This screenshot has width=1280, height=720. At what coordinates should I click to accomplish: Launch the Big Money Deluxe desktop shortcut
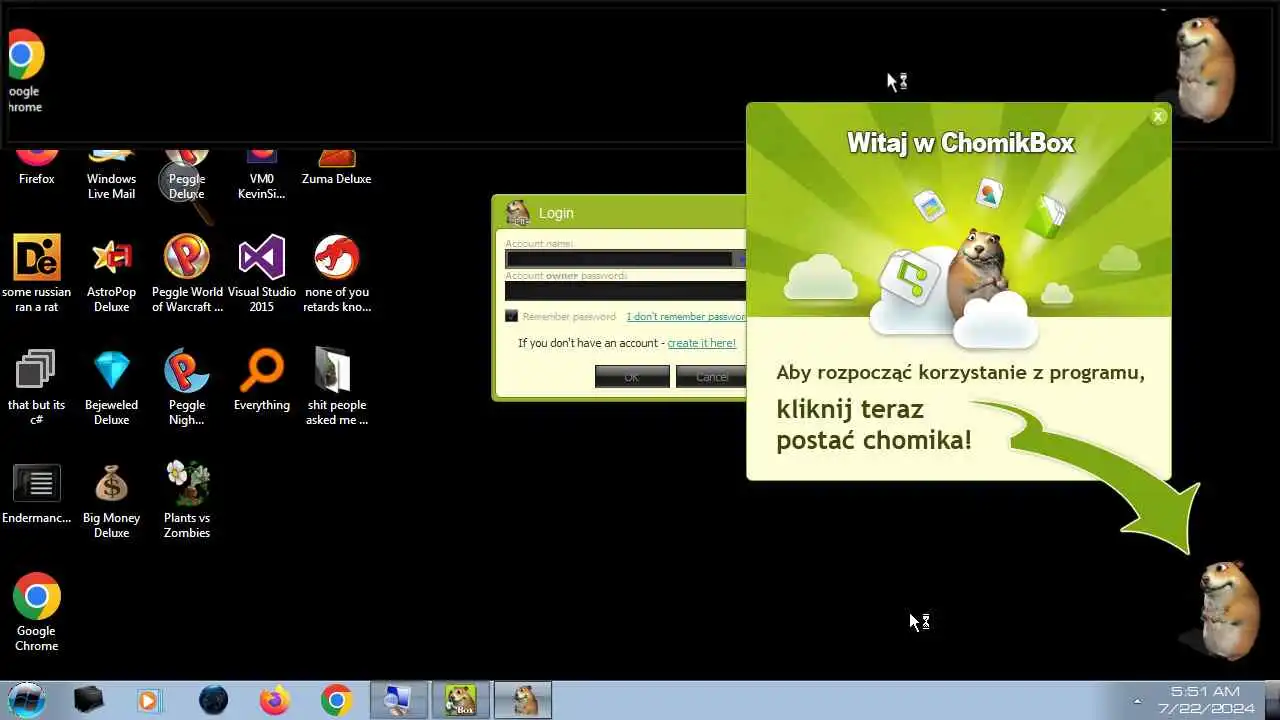point(112,500)
